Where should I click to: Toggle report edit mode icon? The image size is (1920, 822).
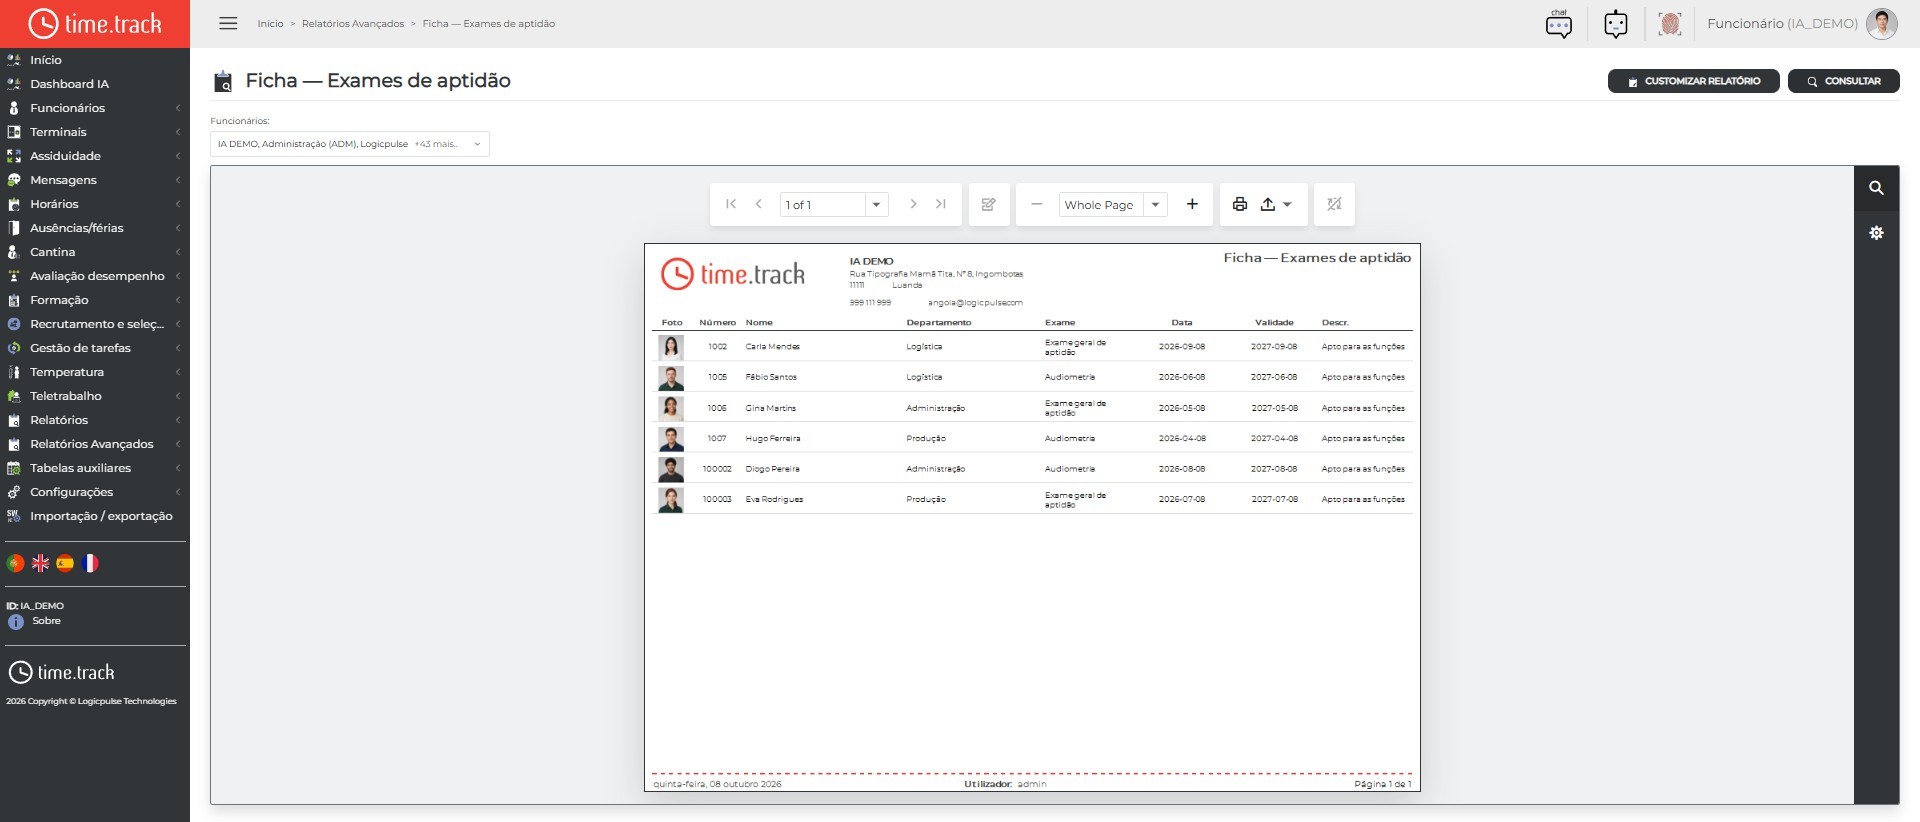pos(989,204)
